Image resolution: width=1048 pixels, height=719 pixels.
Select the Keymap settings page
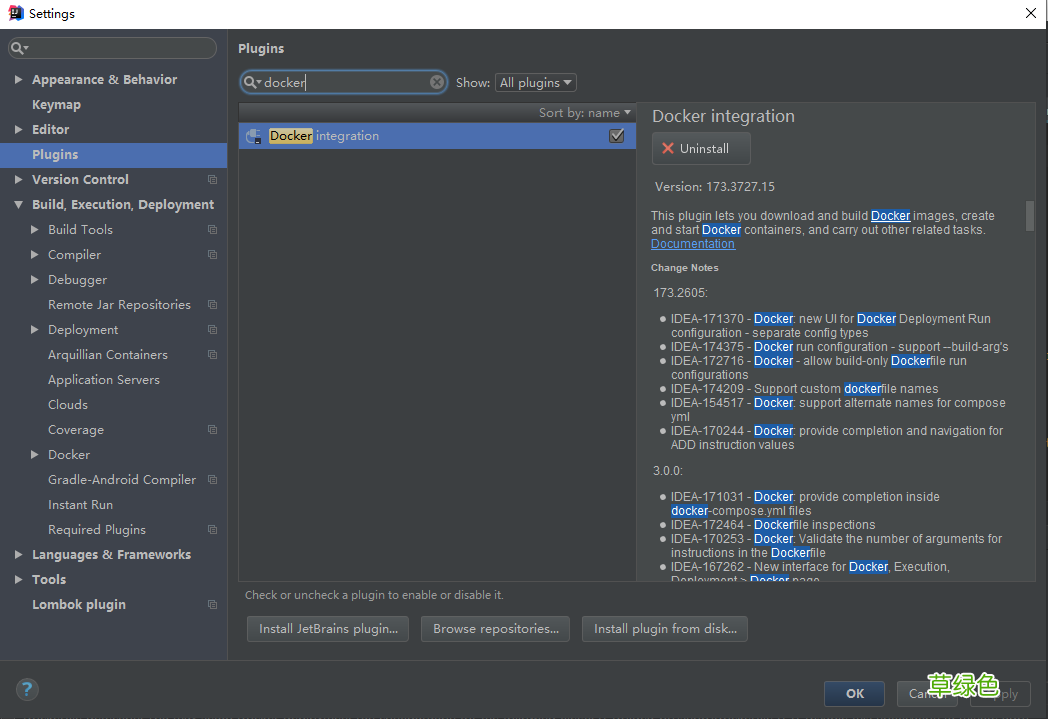point(56,104)
